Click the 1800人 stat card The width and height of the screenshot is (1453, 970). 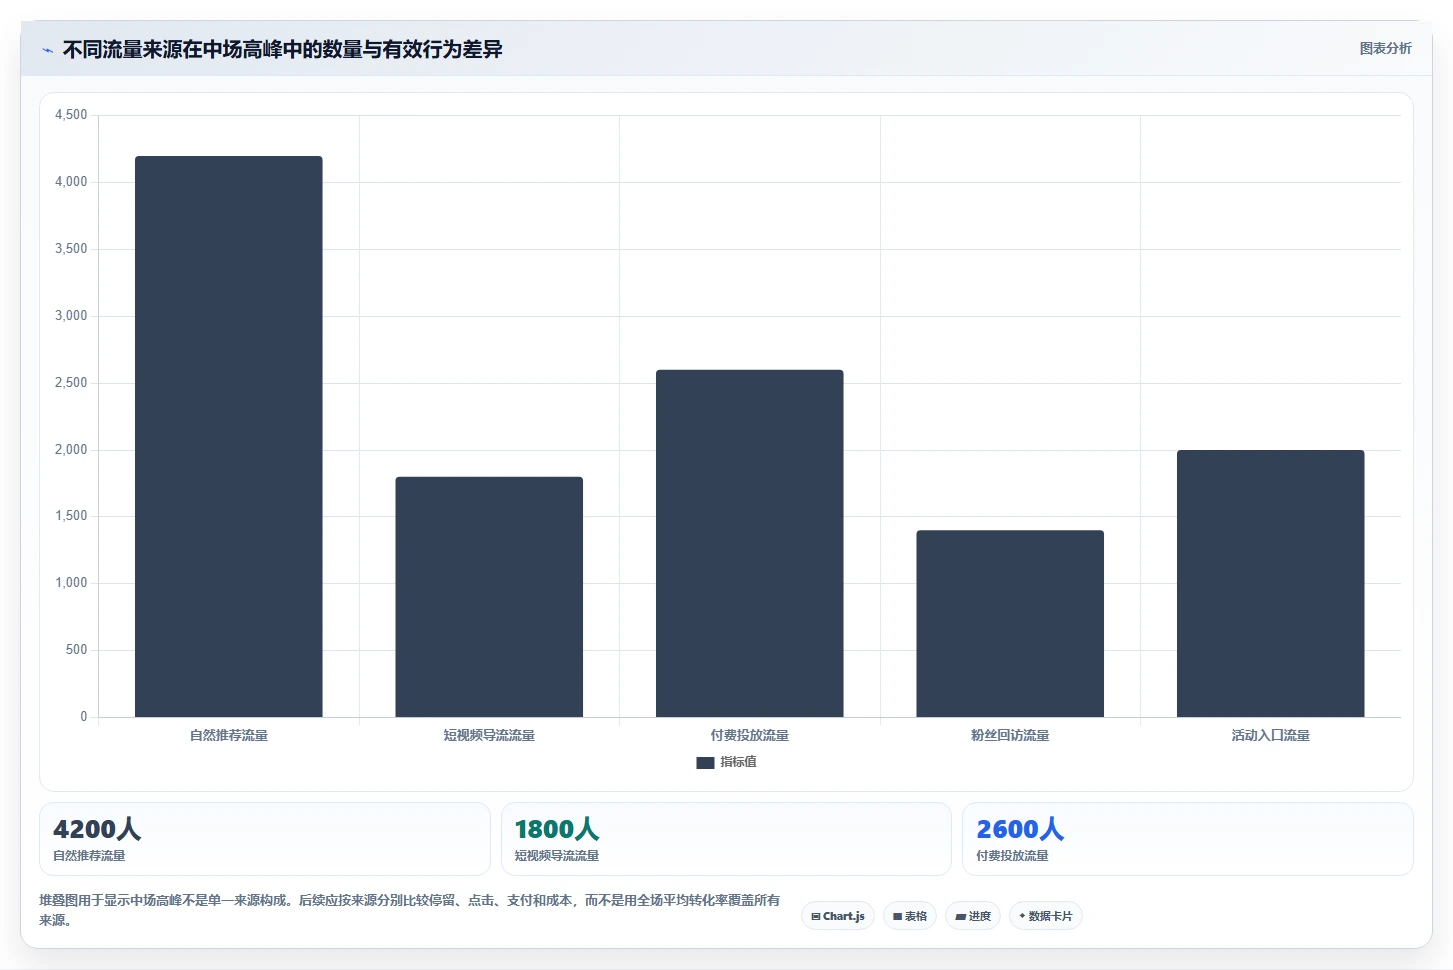(x=726, y=839)
